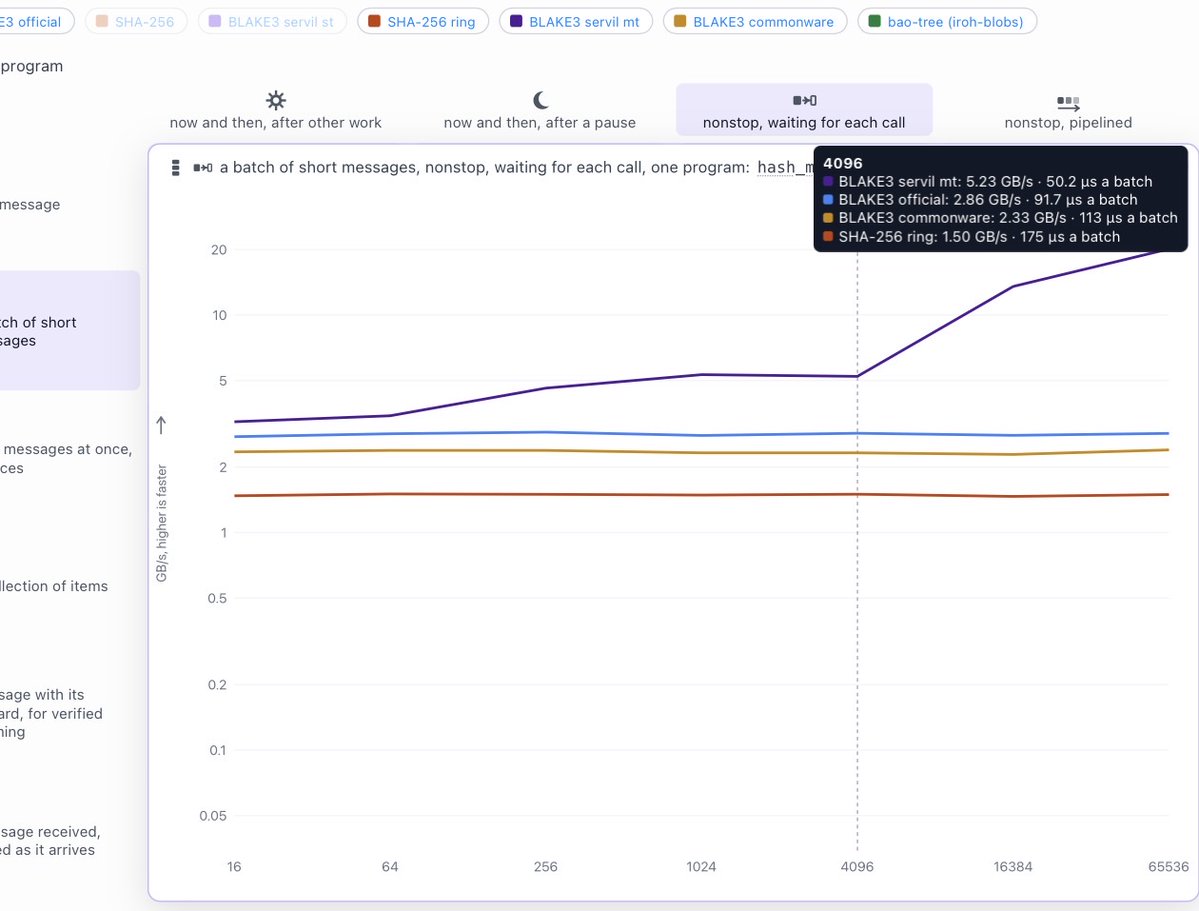Click the hash_m function name link

pos(785,168)
